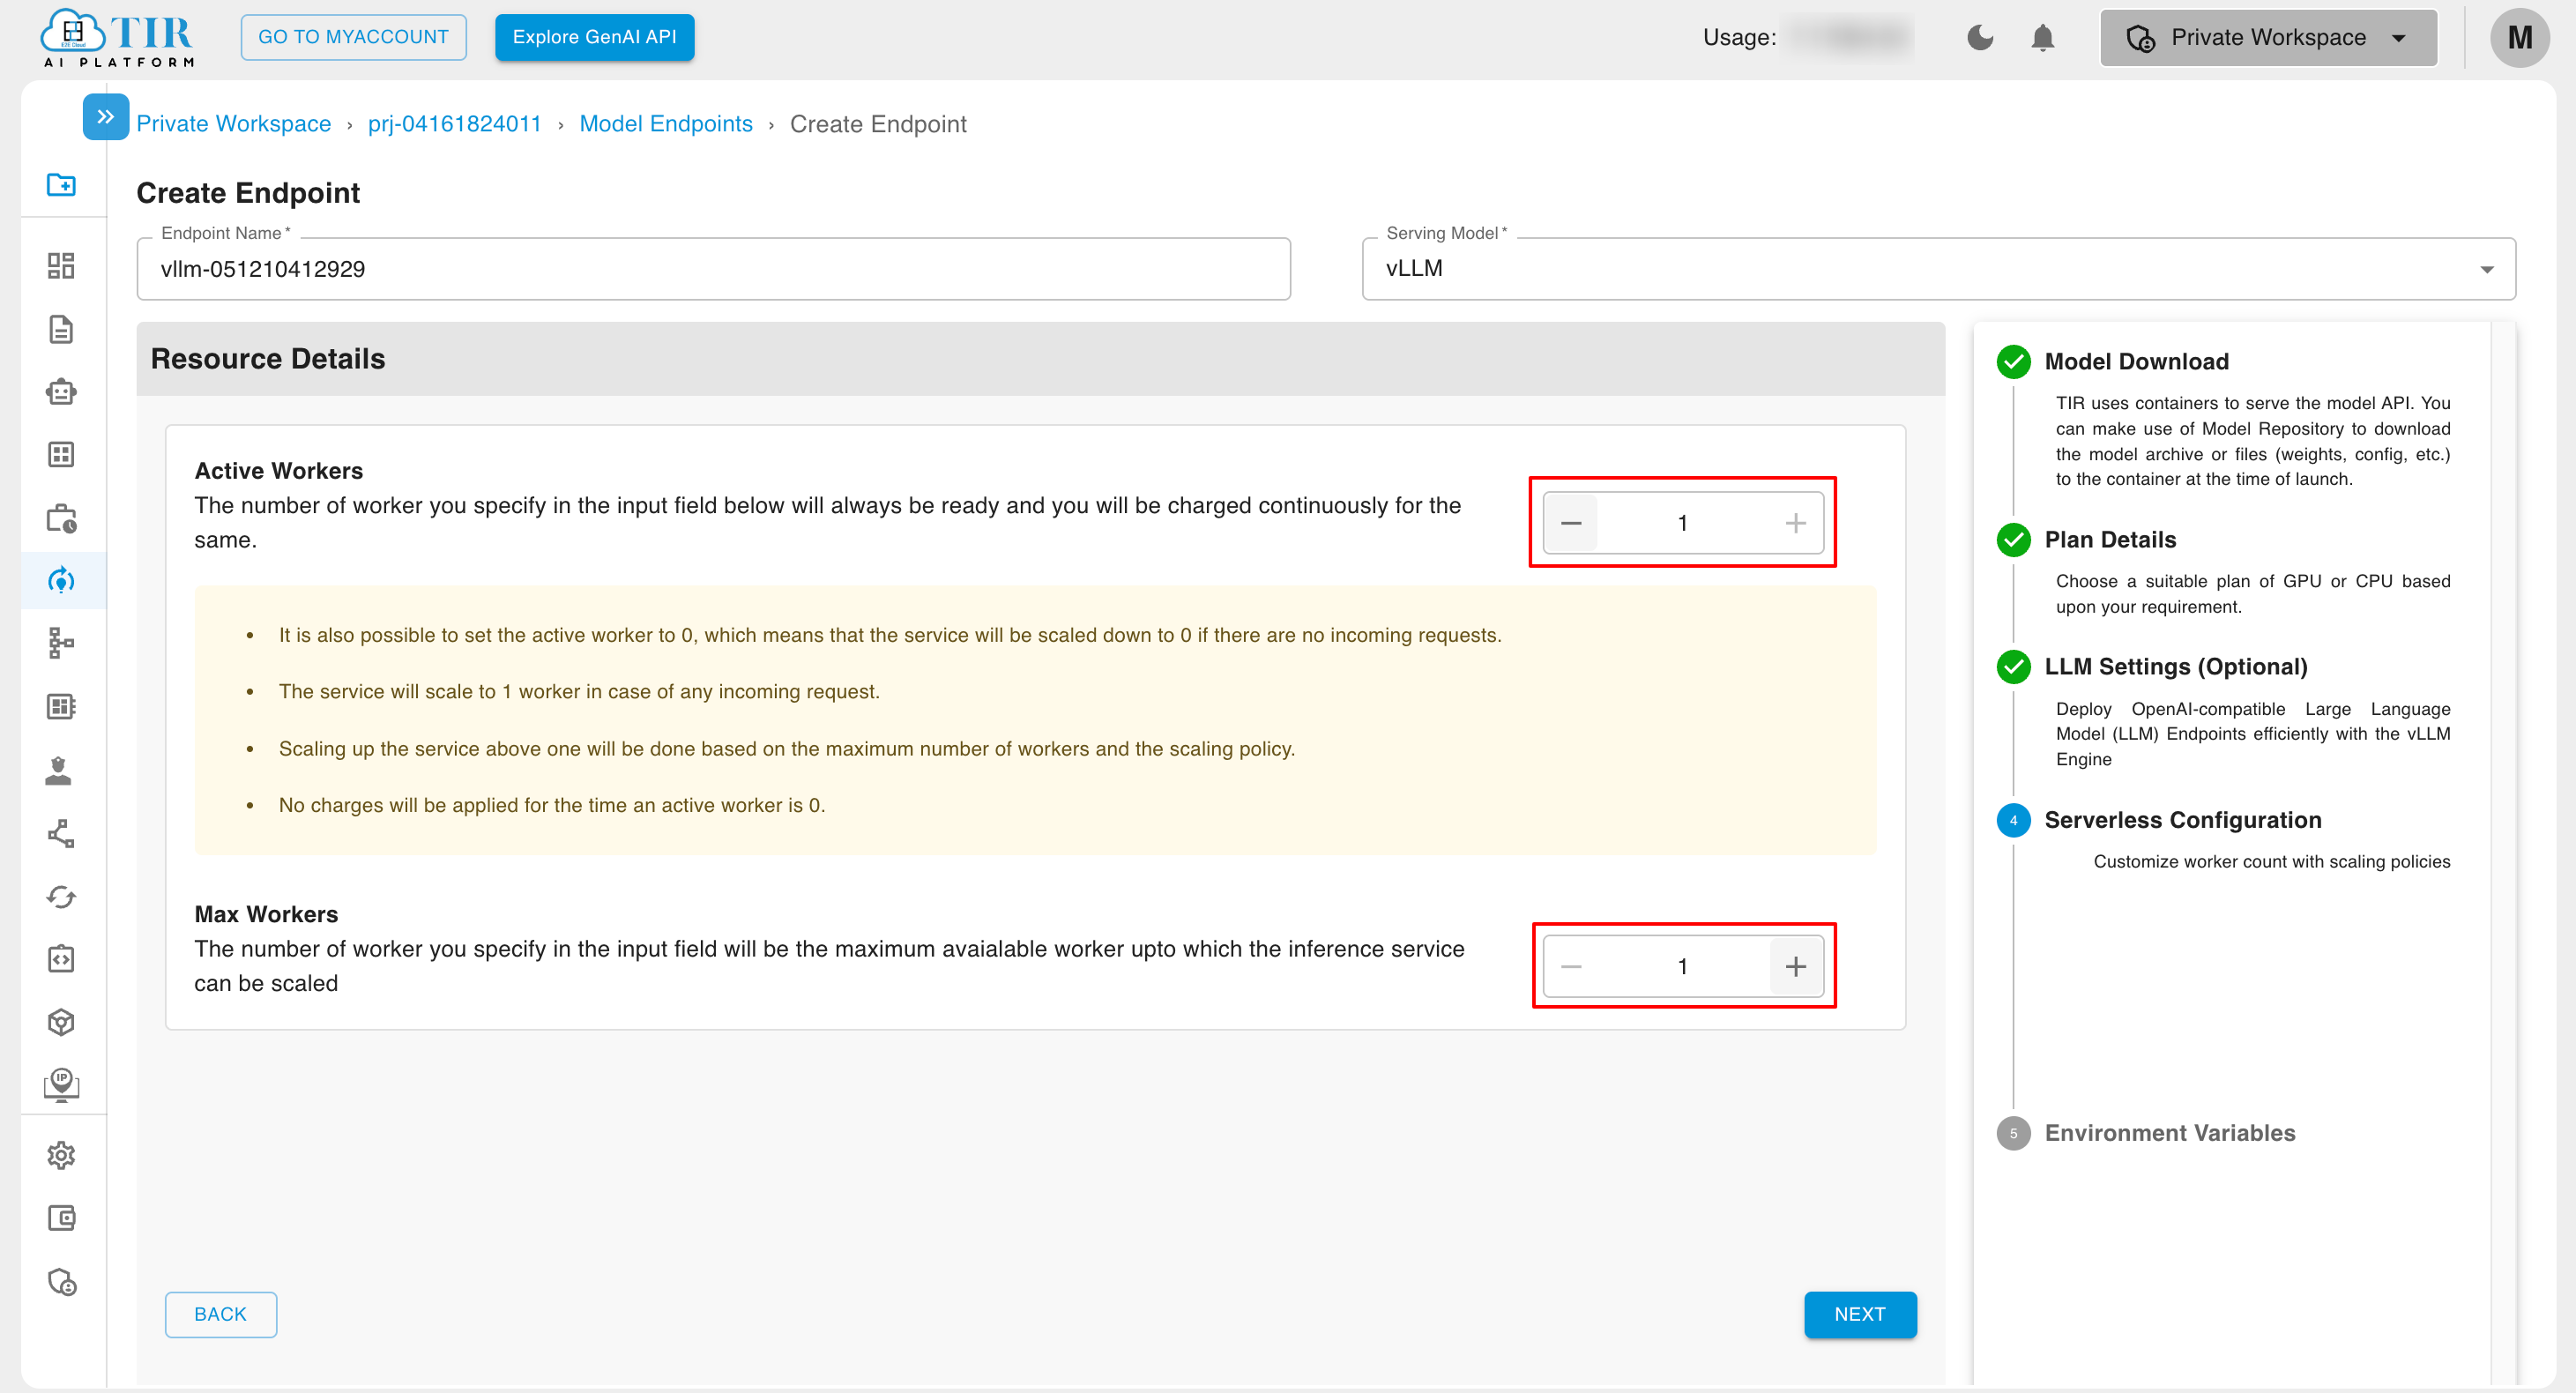The width and height of the screenshot is (2576, 1393).
Task: Decrease Active Workers with minus button
Action: tap(1570, 523)
